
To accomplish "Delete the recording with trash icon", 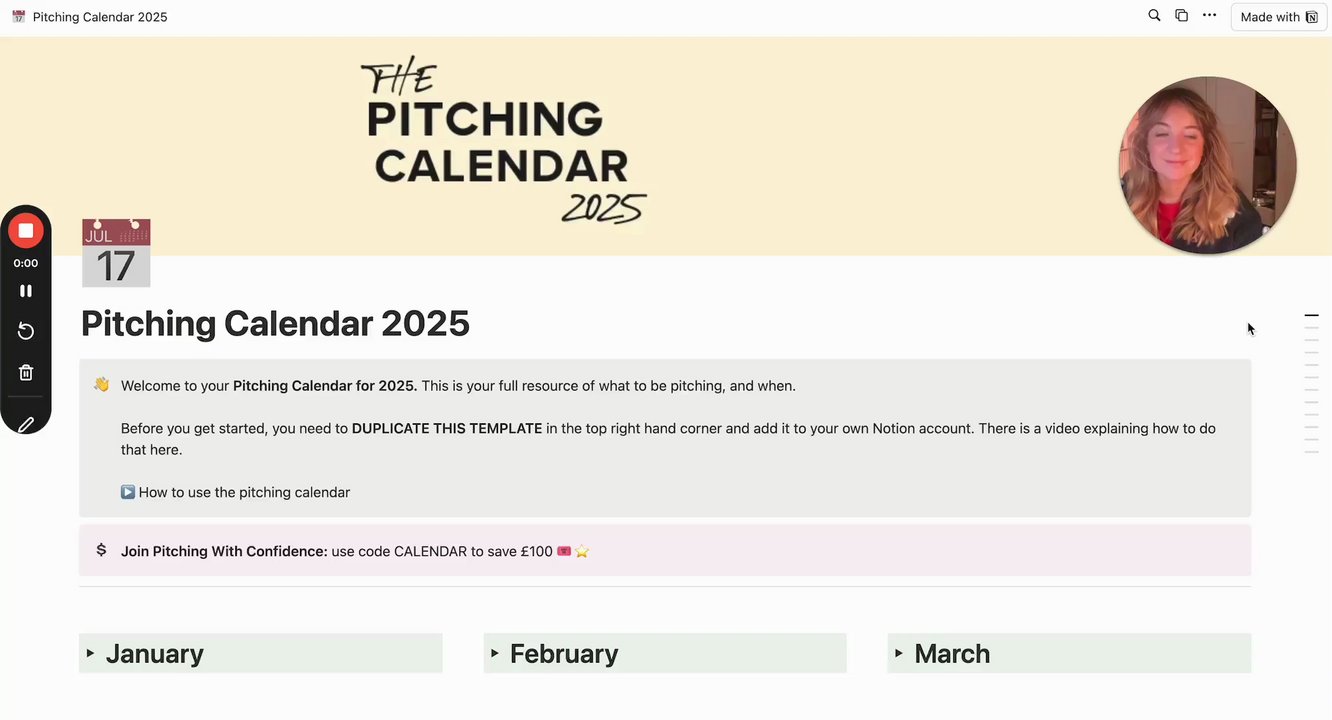I will tap(26, 373).
